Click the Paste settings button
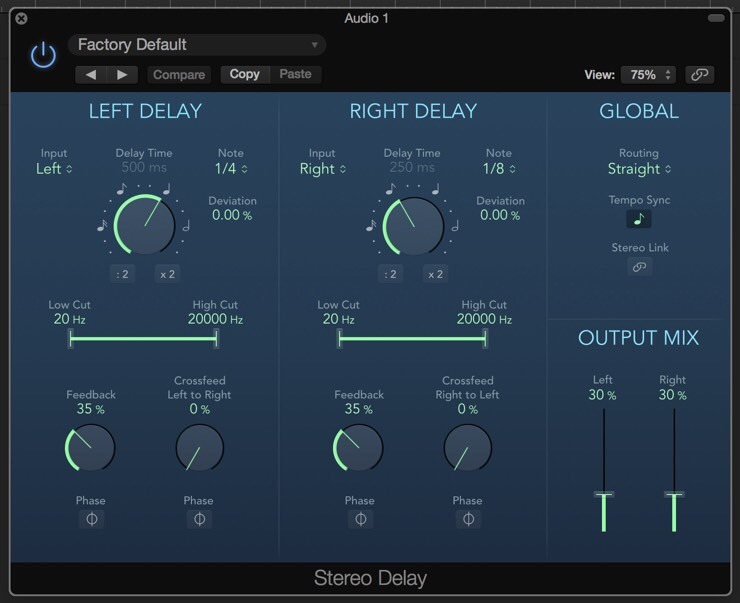The image size is (740, 603). coord(295,74)
